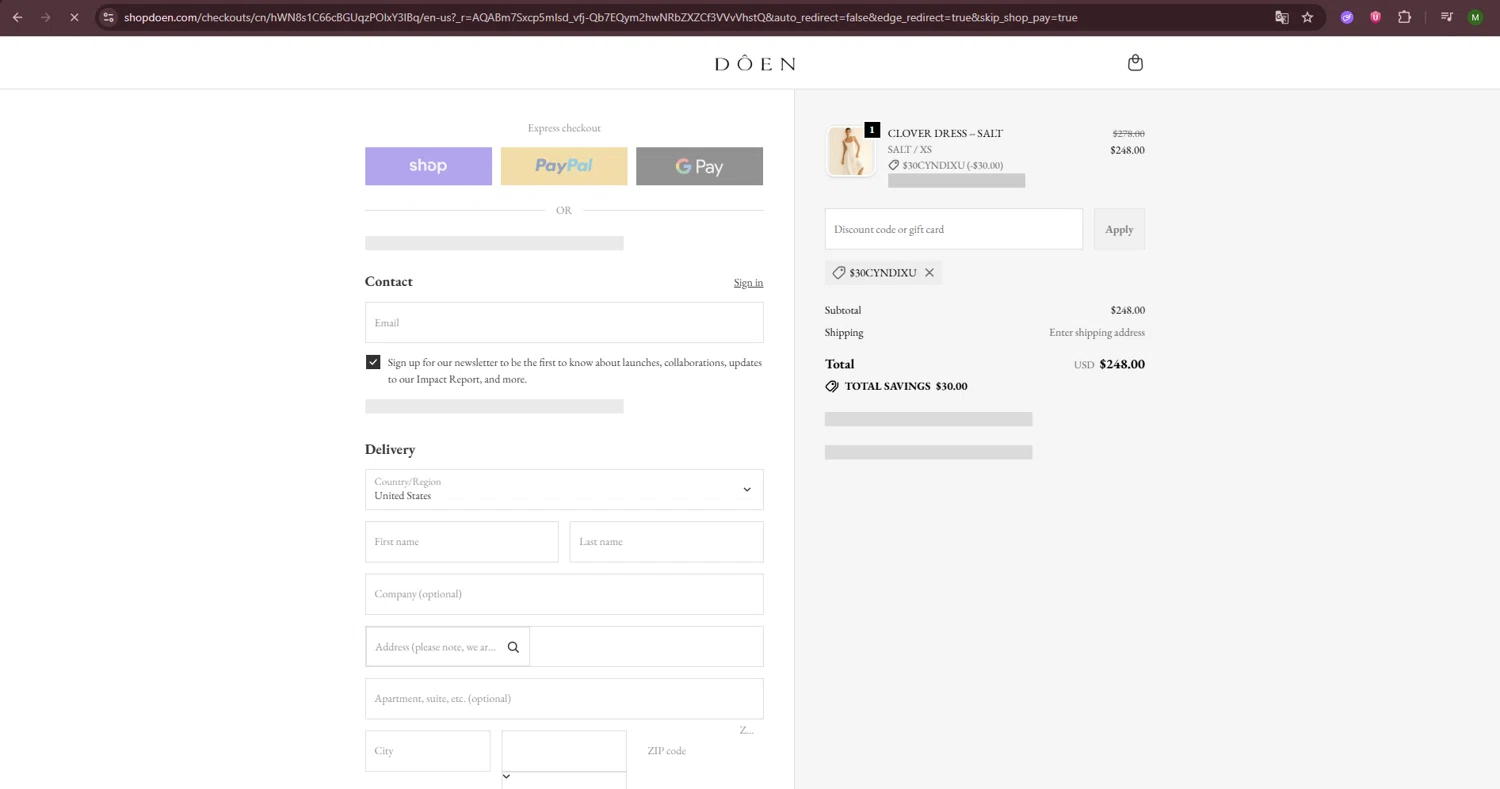Screen dimensions: 1500x789
Task: Click the Apply discount button
Action: (1119, 229)
